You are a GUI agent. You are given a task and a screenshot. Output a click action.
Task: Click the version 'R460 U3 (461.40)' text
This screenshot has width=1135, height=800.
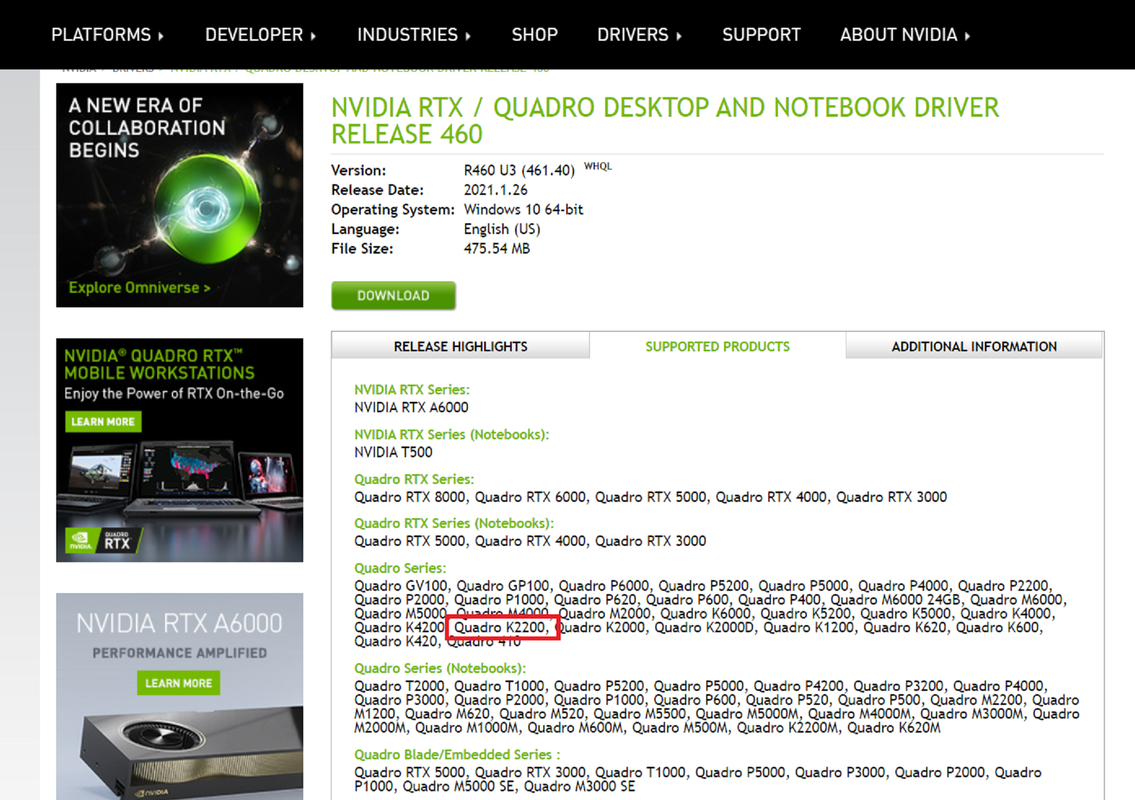519,170
